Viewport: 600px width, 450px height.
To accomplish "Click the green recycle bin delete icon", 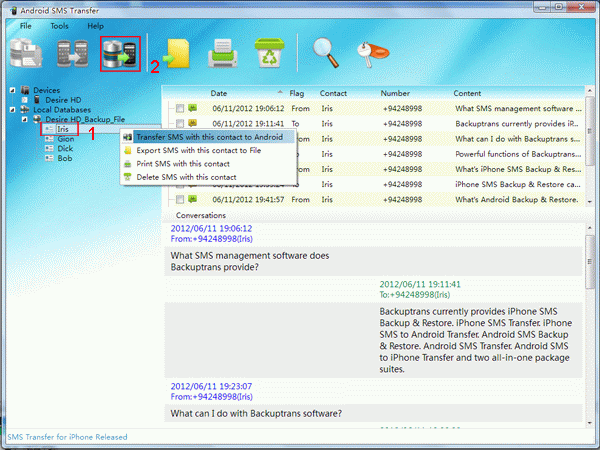I will (270, 53).
